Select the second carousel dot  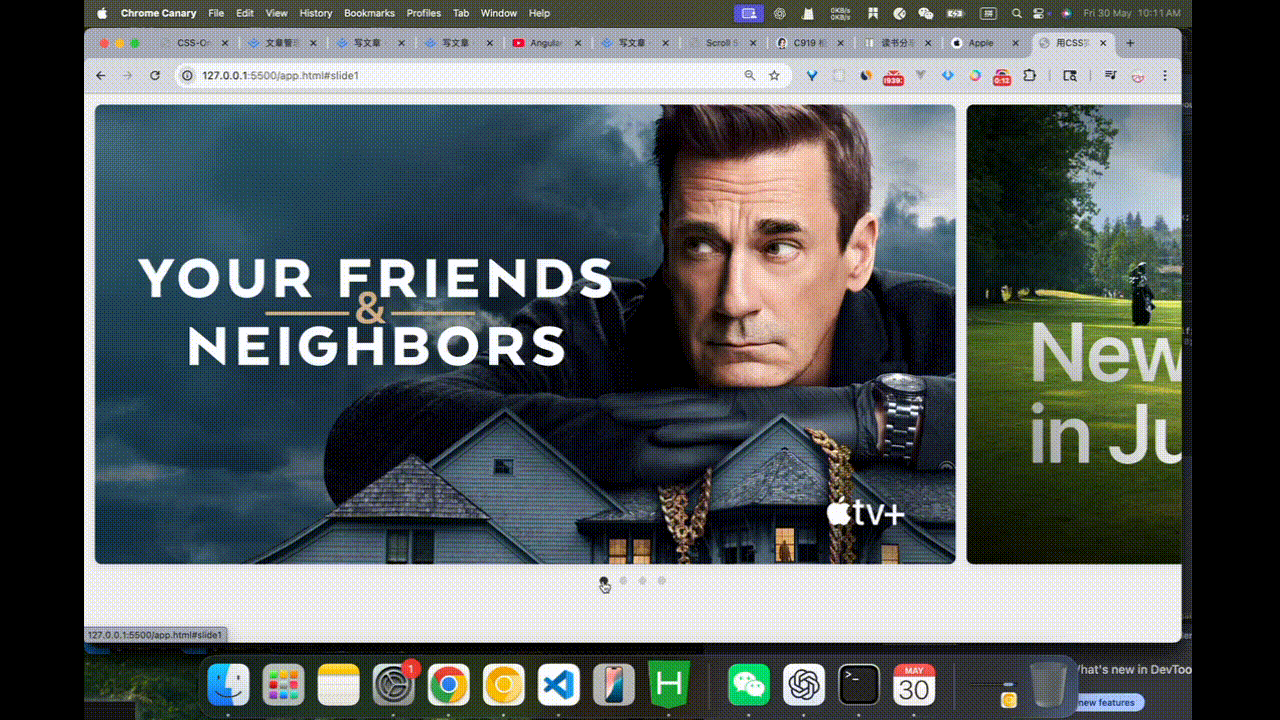click(623, 580)
